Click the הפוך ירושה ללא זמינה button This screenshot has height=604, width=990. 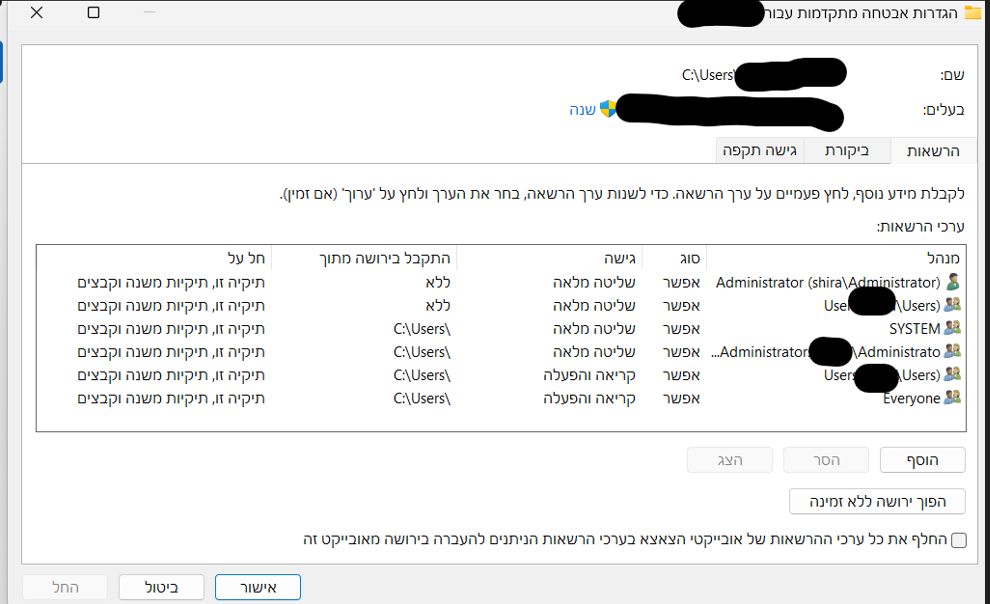click(877, 502)
